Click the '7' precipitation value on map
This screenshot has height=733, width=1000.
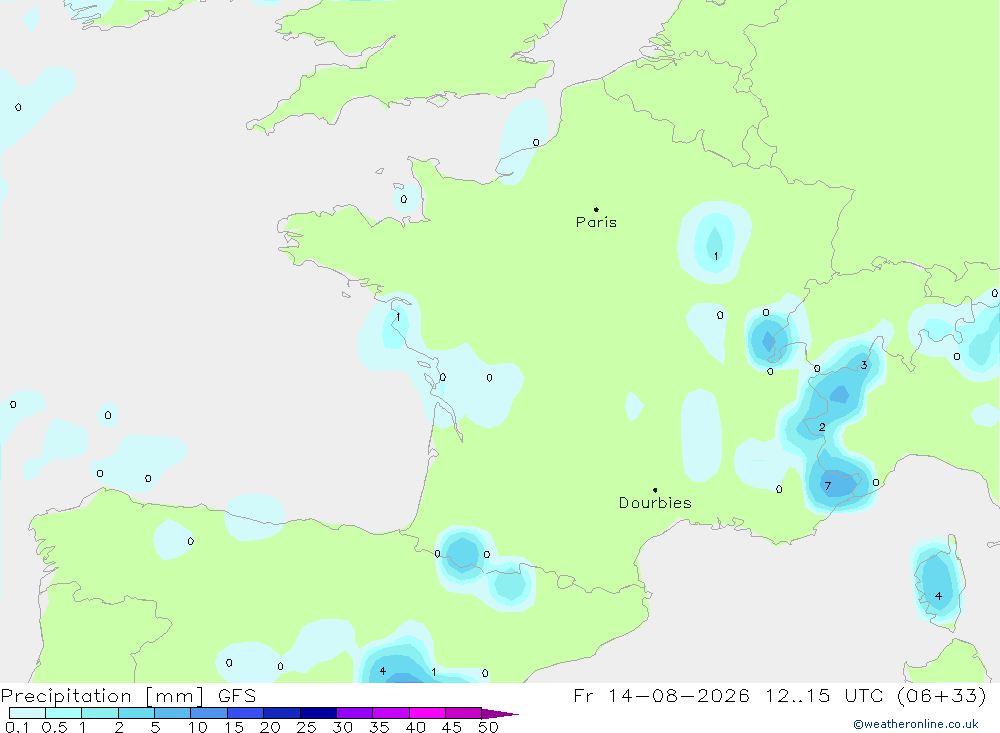point(828,486)
